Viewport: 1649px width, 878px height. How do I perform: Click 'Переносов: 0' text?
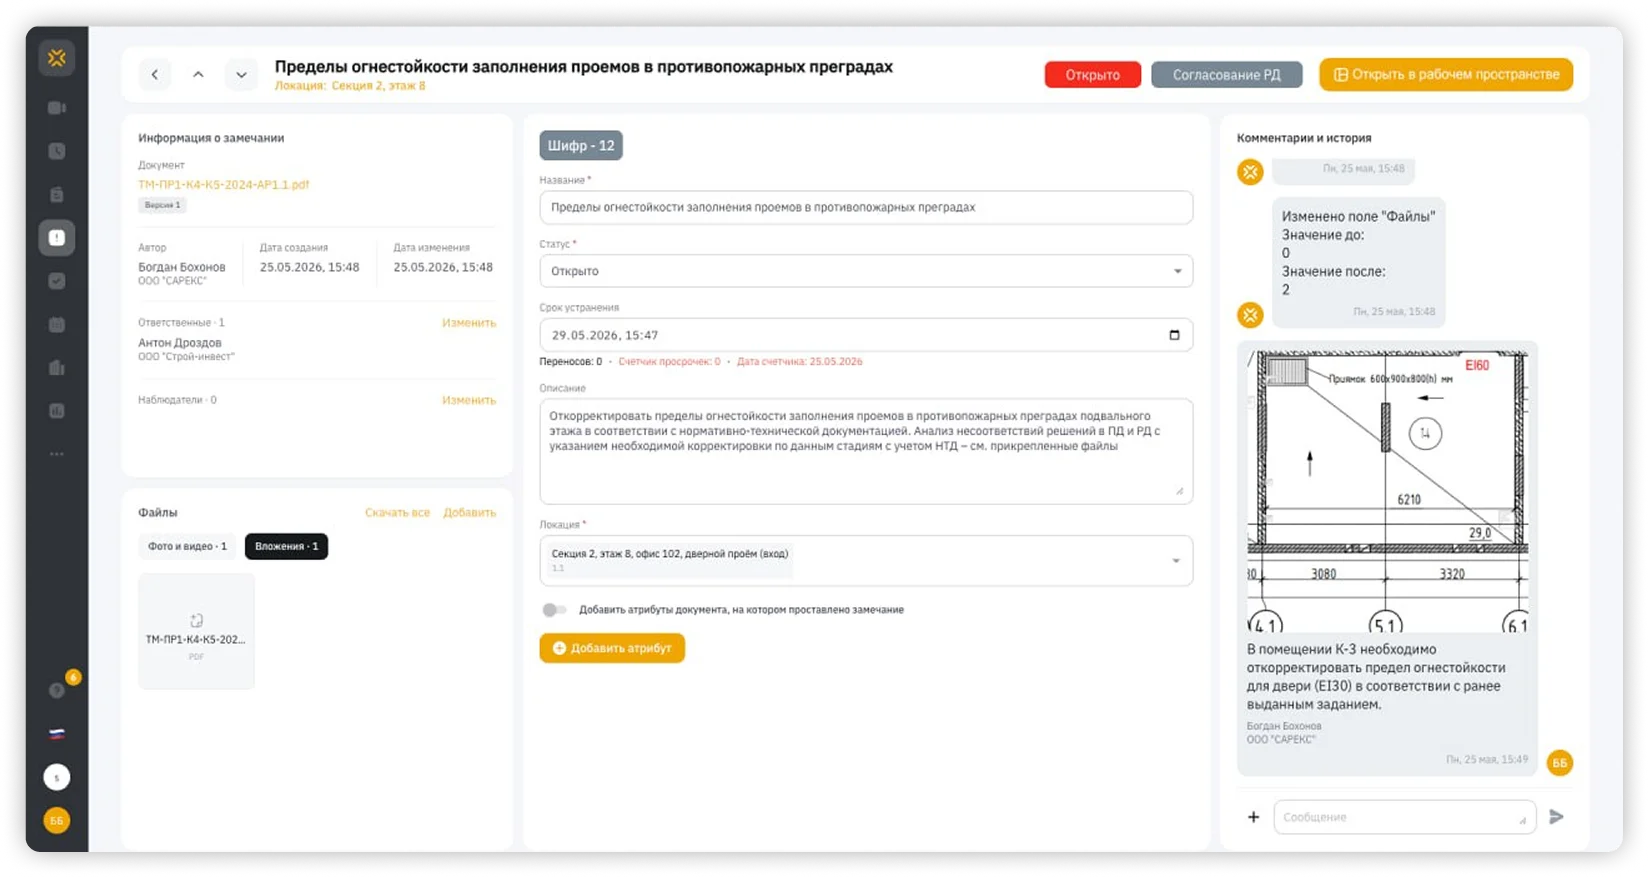[571, 362]
